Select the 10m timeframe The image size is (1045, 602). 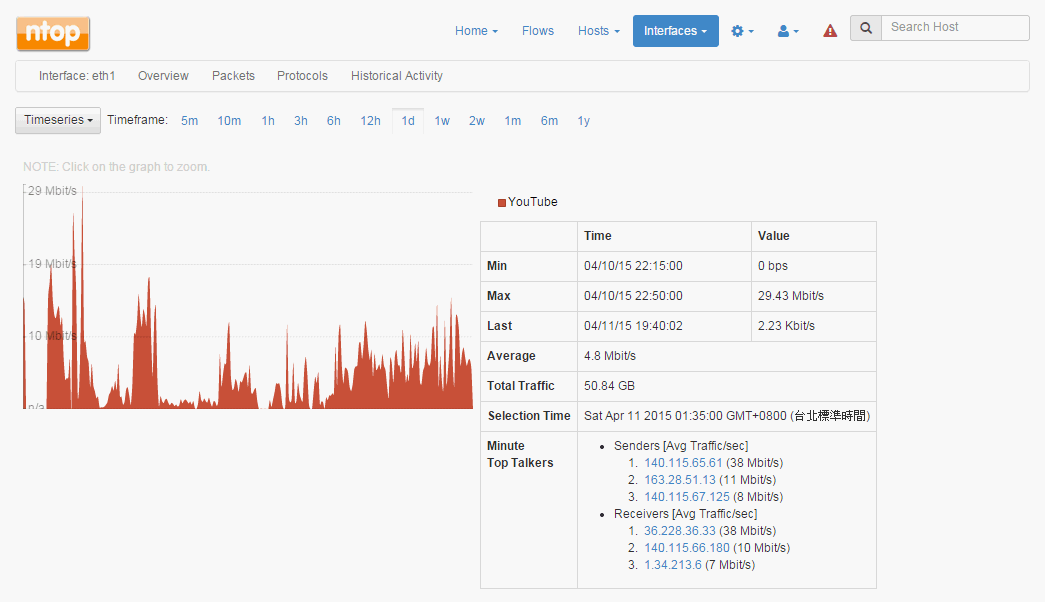click(229, 121)
